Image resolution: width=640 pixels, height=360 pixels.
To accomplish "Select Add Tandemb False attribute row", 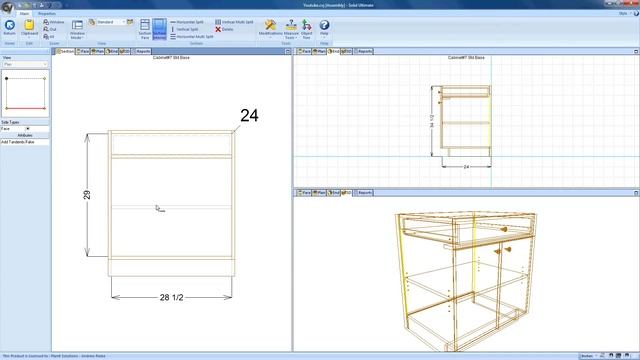I will pyautogui.click(x=25, y=142).
